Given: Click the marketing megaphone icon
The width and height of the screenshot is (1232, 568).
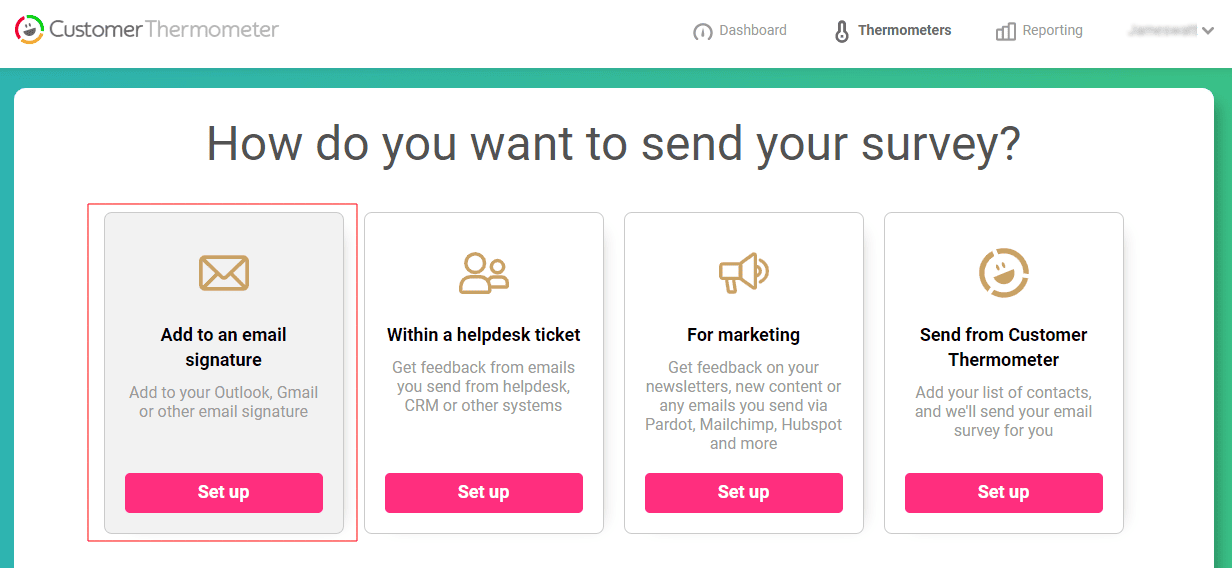Looking at the screenshot, I should click(x=744, y=272).
